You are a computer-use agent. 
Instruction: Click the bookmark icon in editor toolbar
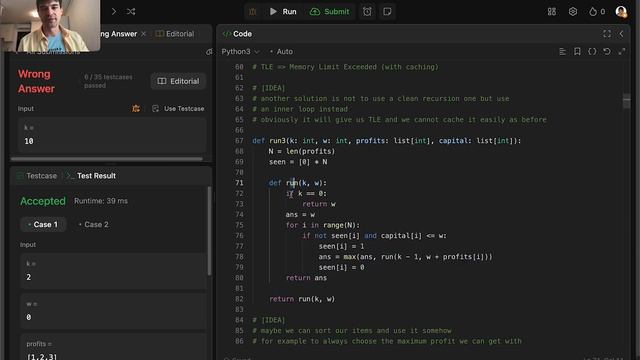[577, 51]
